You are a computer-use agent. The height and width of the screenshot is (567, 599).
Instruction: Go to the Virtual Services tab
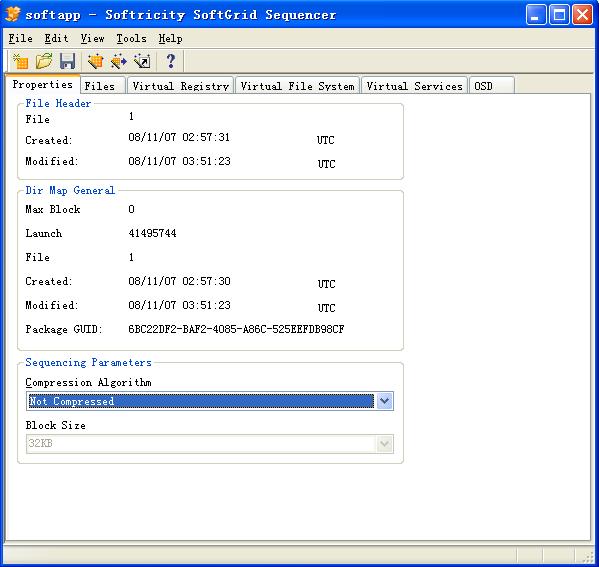414,86
